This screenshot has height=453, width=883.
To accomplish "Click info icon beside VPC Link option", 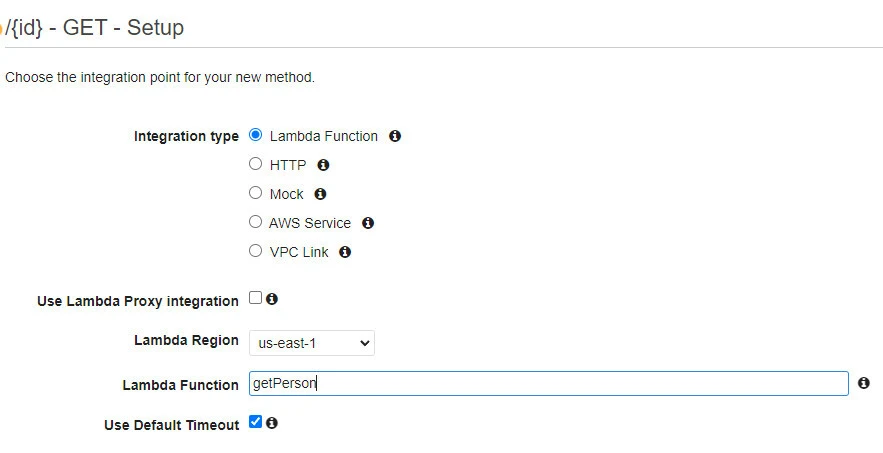I will [x=345, y=252].
